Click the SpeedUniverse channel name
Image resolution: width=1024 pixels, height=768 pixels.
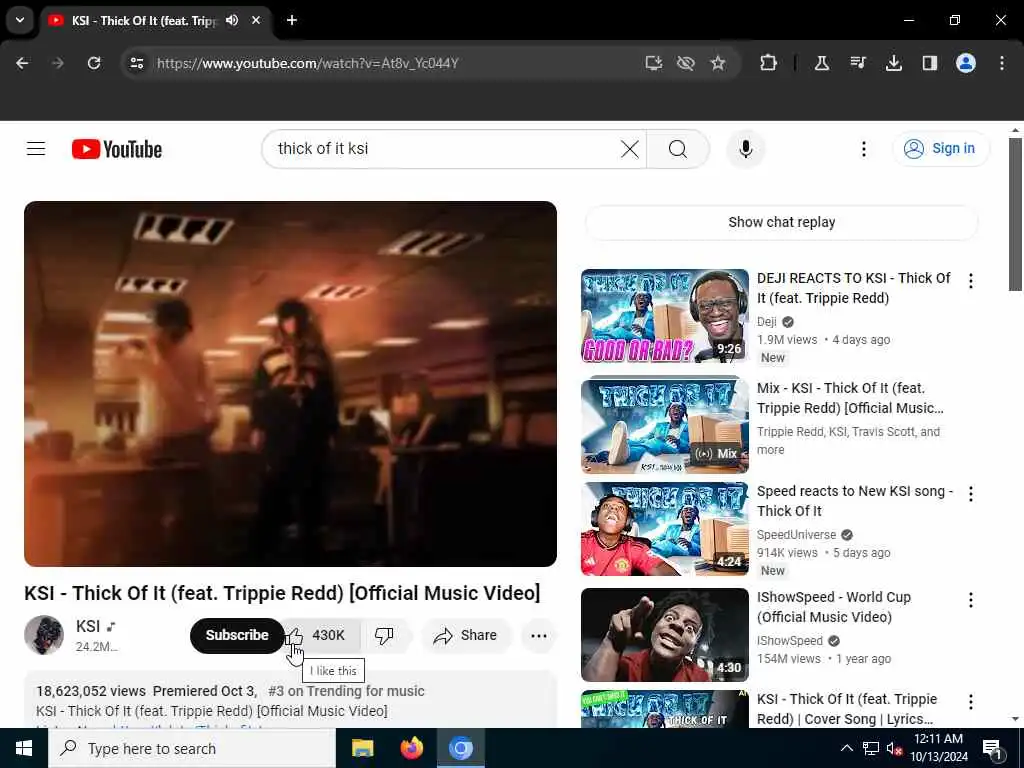(x=796, y=535)
